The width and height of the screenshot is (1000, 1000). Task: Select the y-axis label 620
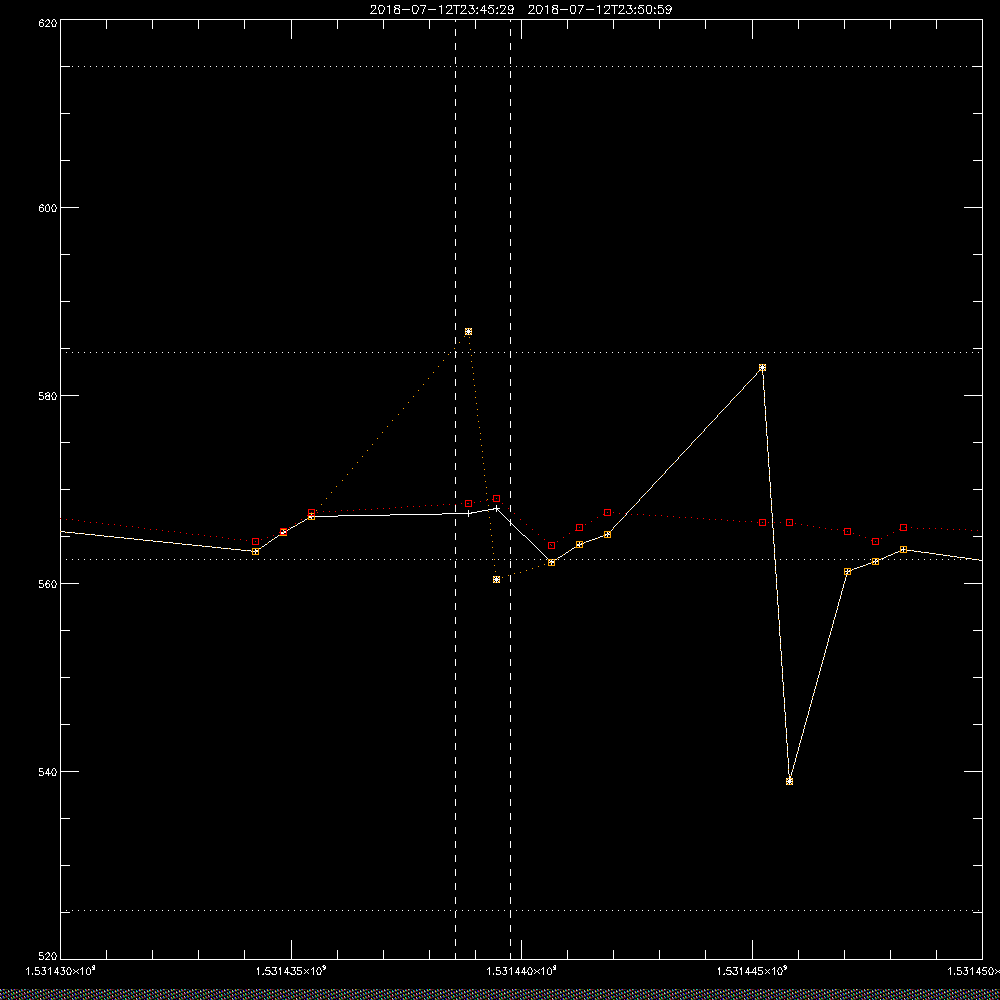[48, 22]
